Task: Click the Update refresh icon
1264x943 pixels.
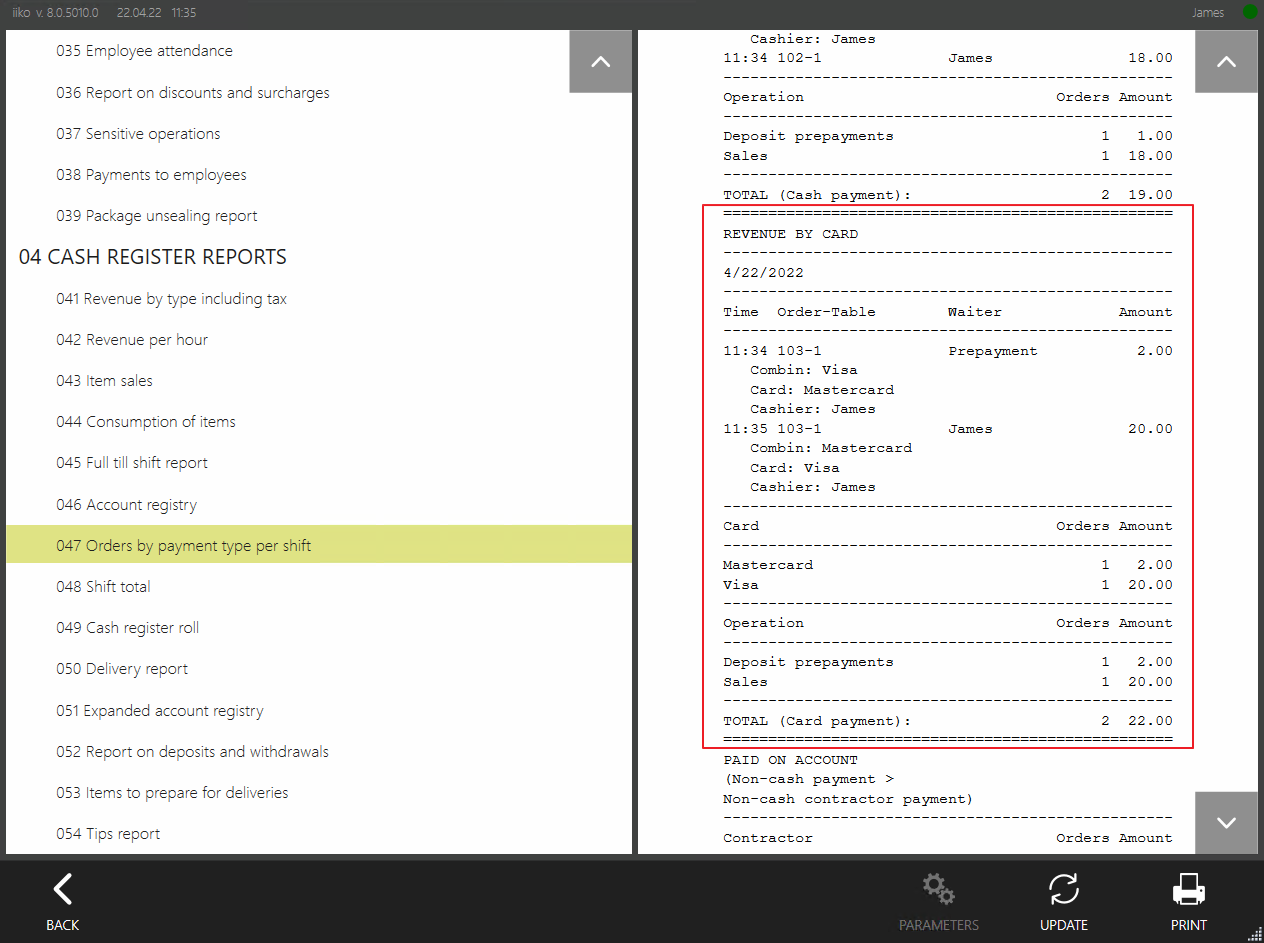Action: [x=1063, y=889]
